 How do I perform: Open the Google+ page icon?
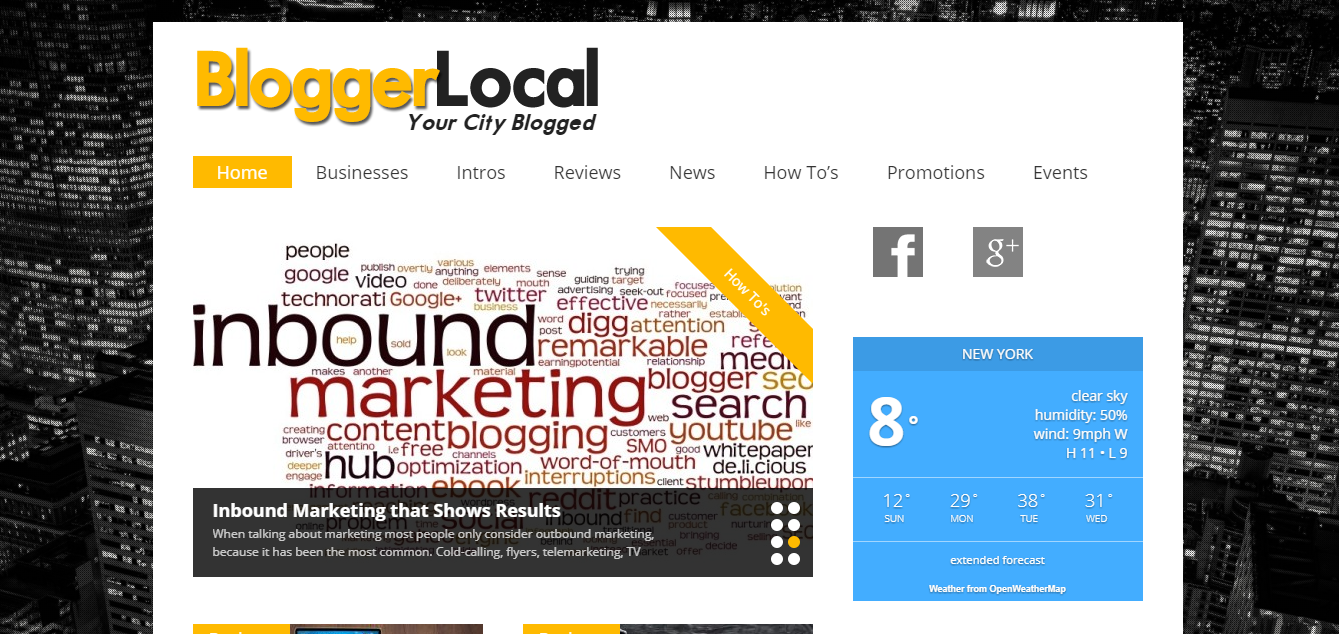coord(998,252)
